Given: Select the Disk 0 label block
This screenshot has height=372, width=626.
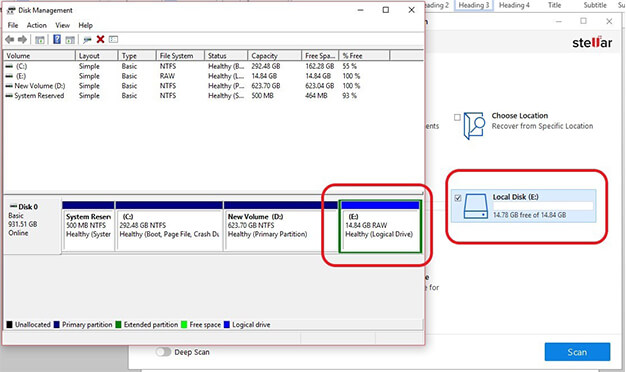Looking at the screenshot, I should [33, 226].
